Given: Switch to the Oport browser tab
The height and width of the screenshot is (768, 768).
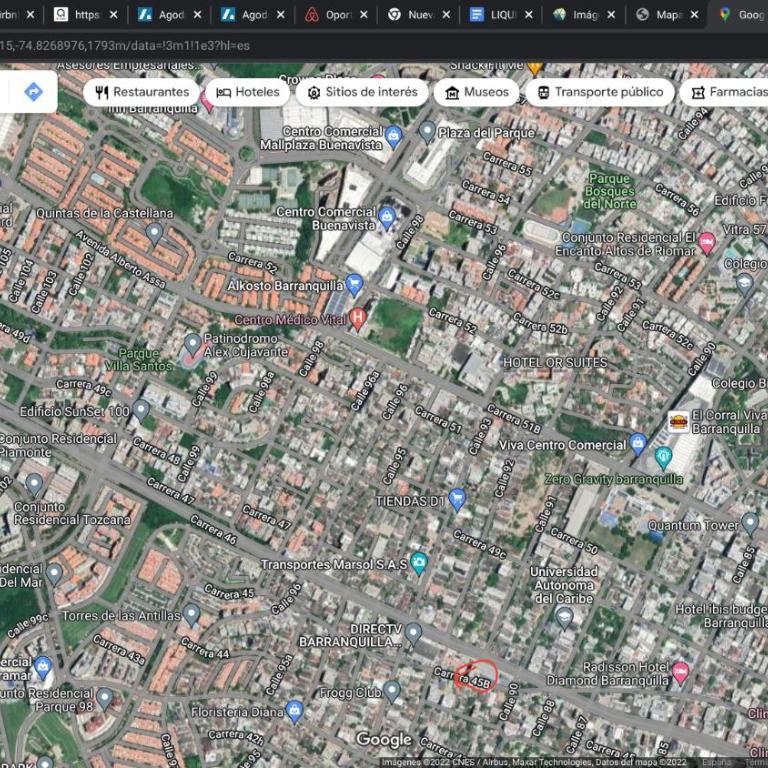Looking at the screenshot, I should coord(333,15).
